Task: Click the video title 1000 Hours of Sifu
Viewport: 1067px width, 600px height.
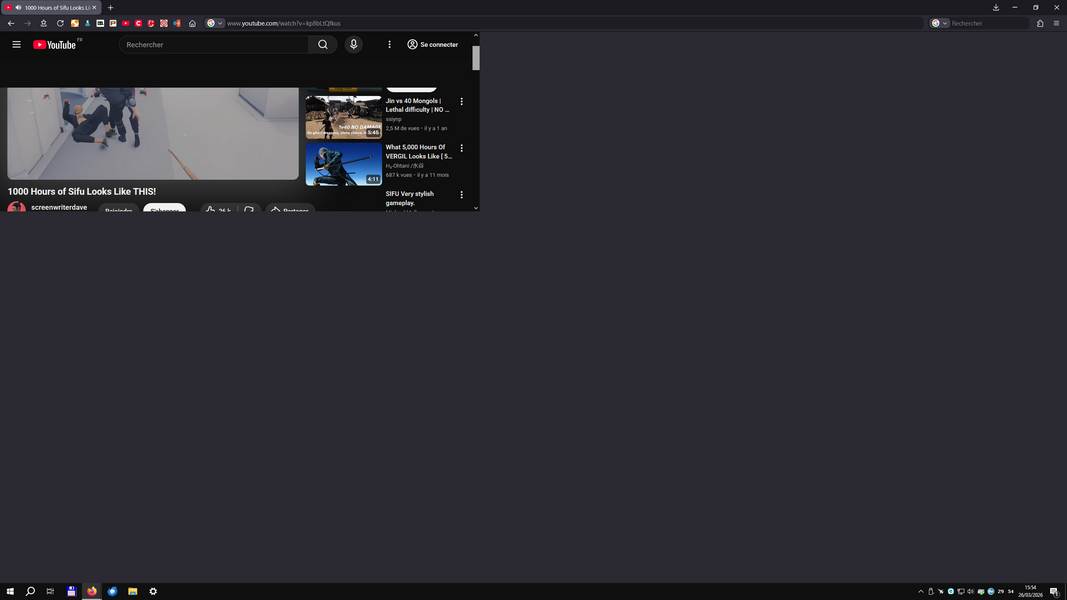Action: pyautogui.click(x=82, y=191)
